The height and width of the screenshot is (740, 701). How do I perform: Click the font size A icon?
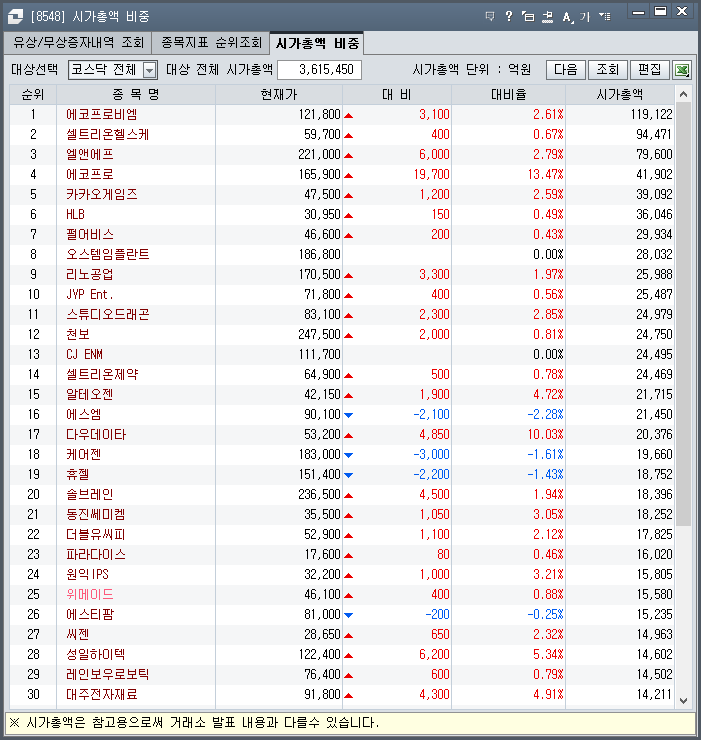click(x=567, y=17)
